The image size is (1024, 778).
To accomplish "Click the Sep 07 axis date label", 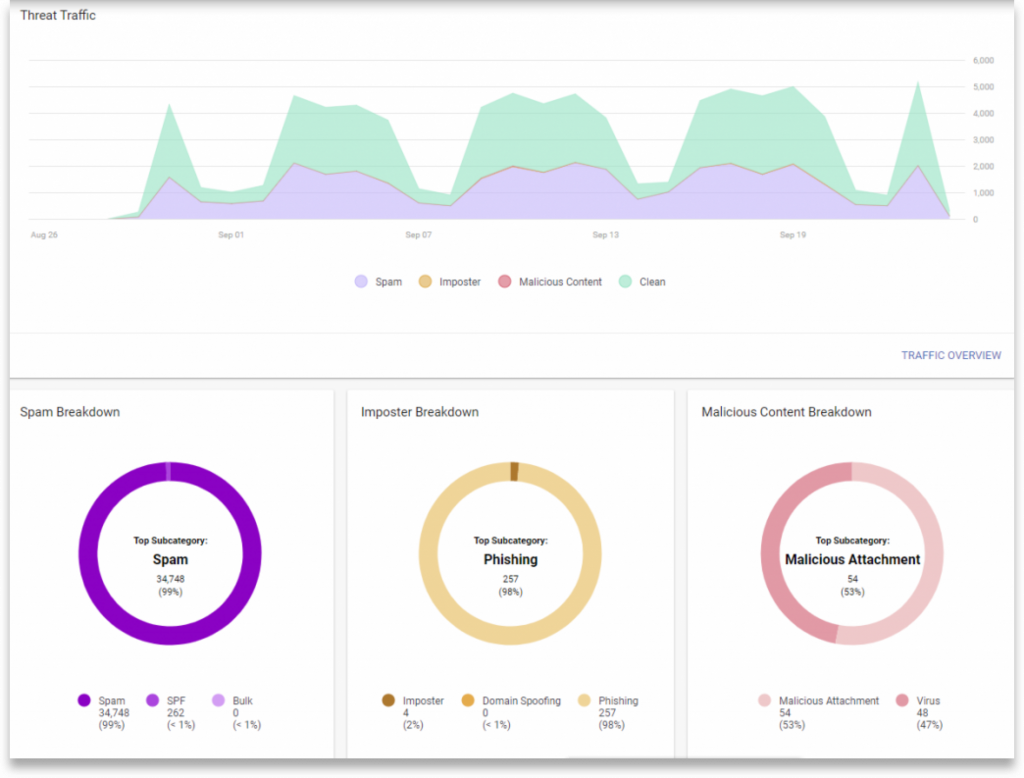I will click(x=418, y=235).
